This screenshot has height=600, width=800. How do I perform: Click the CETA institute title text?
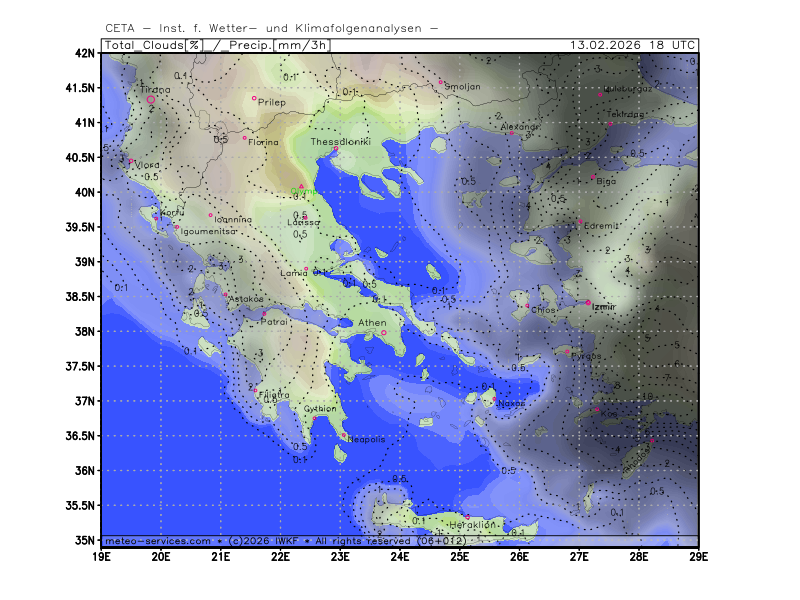coord(271,28)
